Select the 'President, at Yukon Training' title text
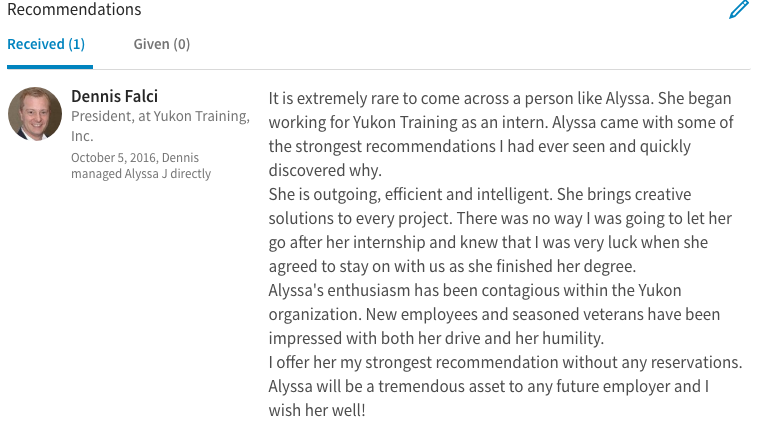Viewport: 760px width, 439px height. 160,116
